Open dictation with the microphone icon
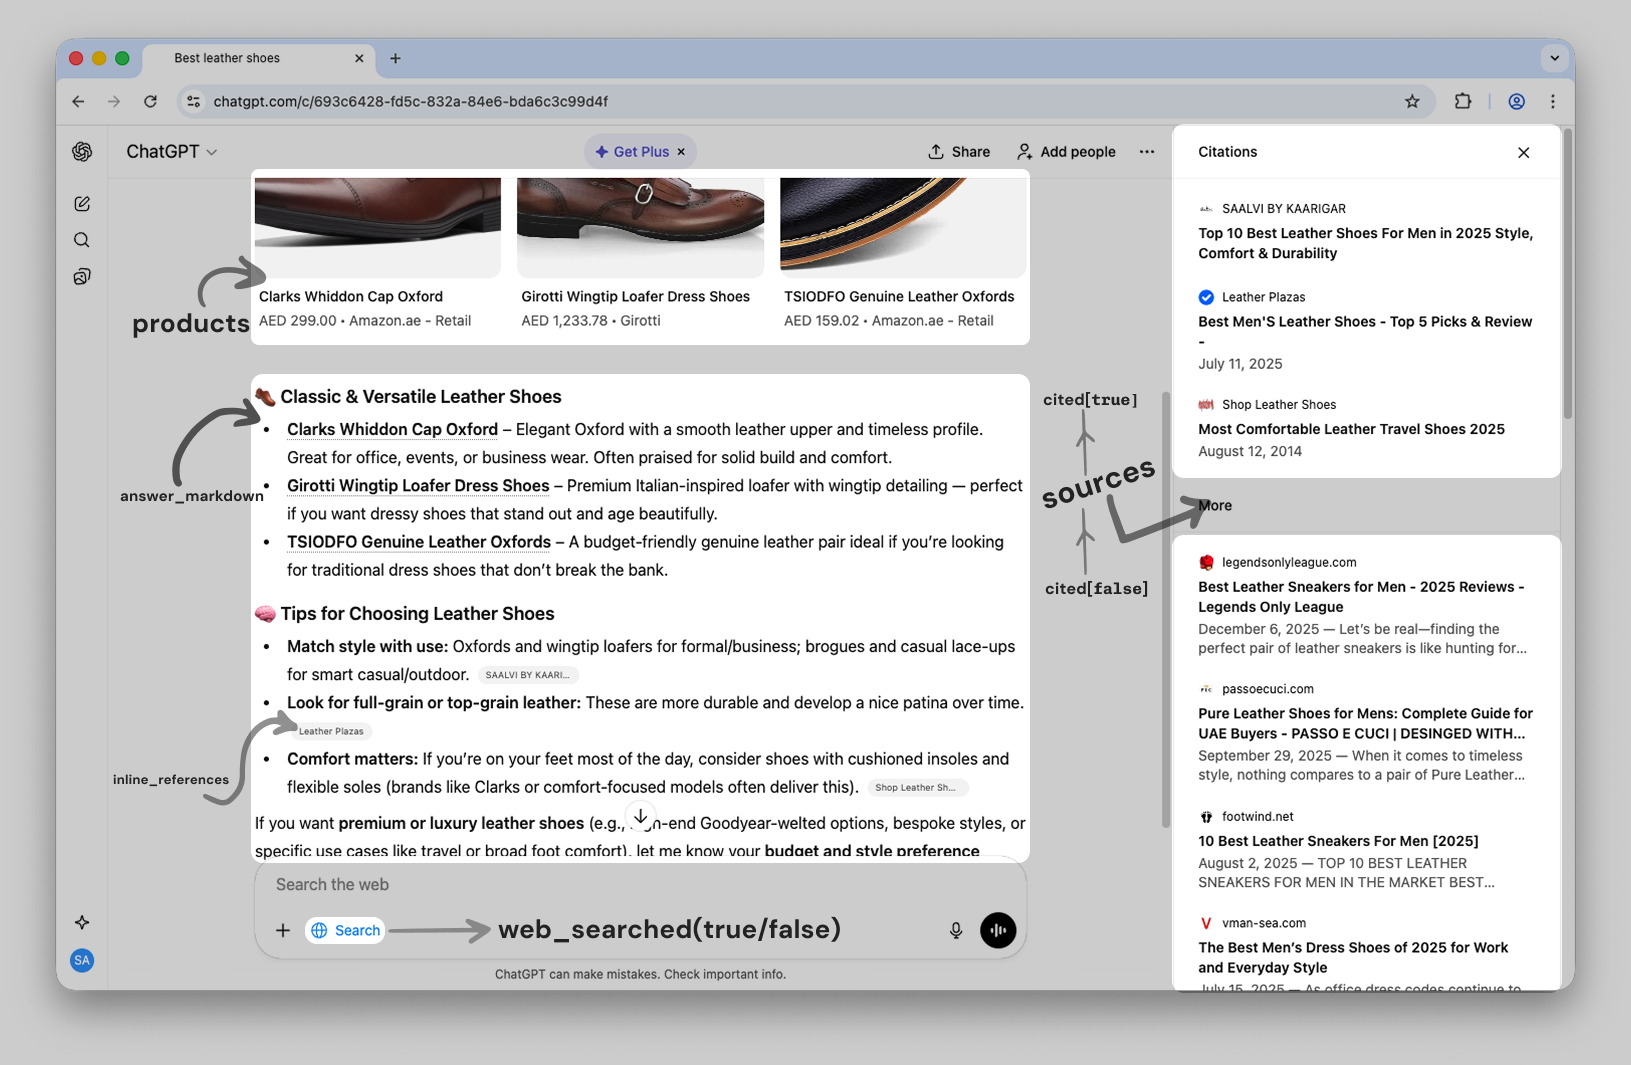Viewport: 1631px width, 1065px height. pos(955,930)
